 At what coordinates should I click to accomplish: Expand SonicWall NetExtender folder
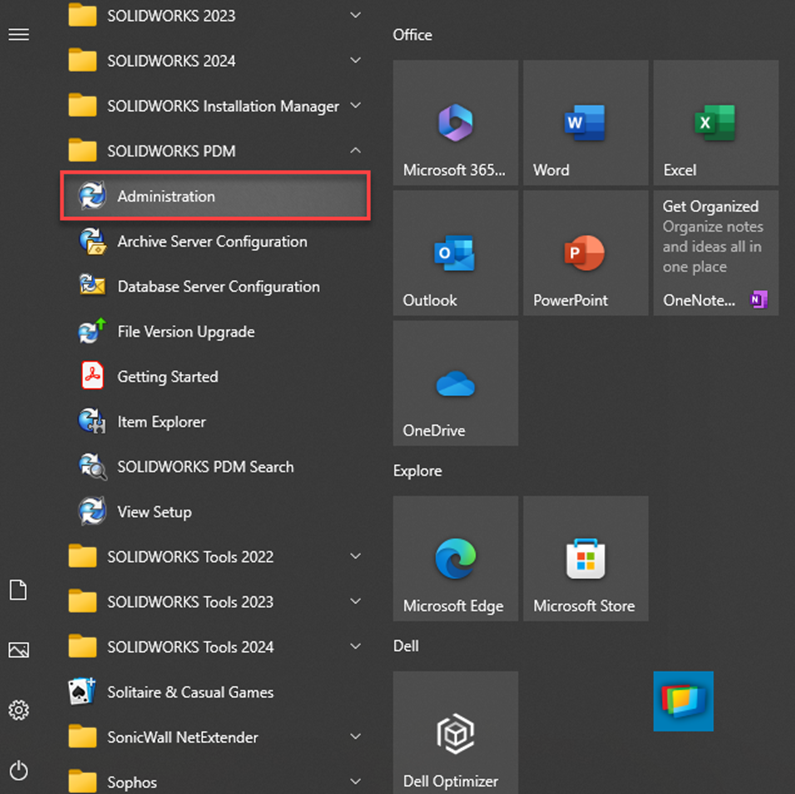point(215,737)
